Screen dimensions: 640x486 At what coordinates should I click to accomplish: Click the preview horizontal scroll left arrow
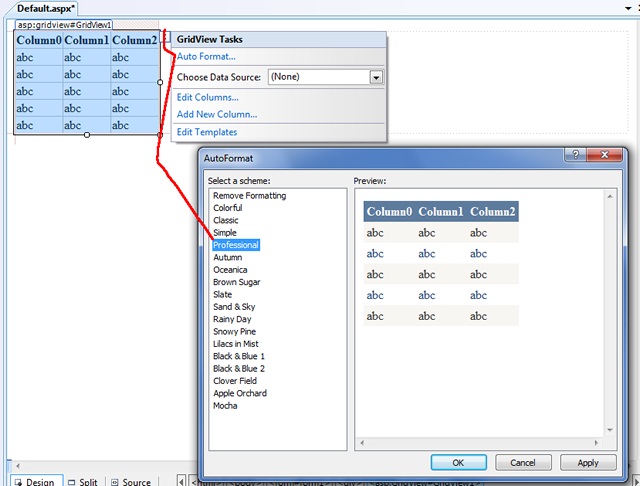tap(361, 441)
